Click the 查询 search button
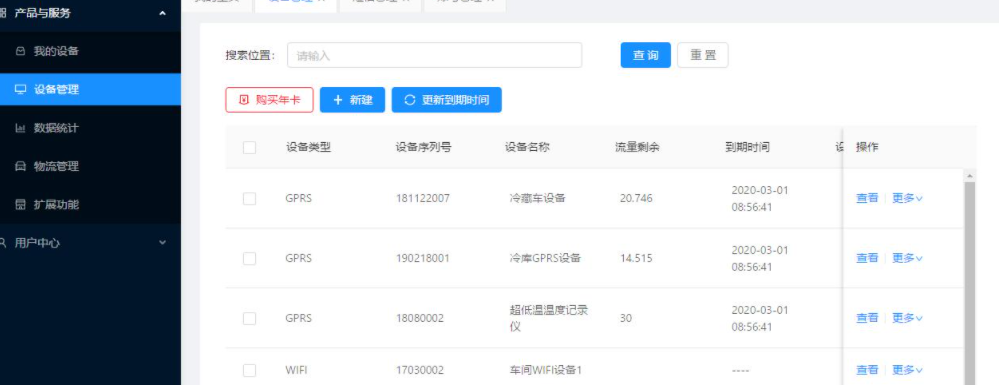The image size is (1001, 385). click(x=645, y=55)
